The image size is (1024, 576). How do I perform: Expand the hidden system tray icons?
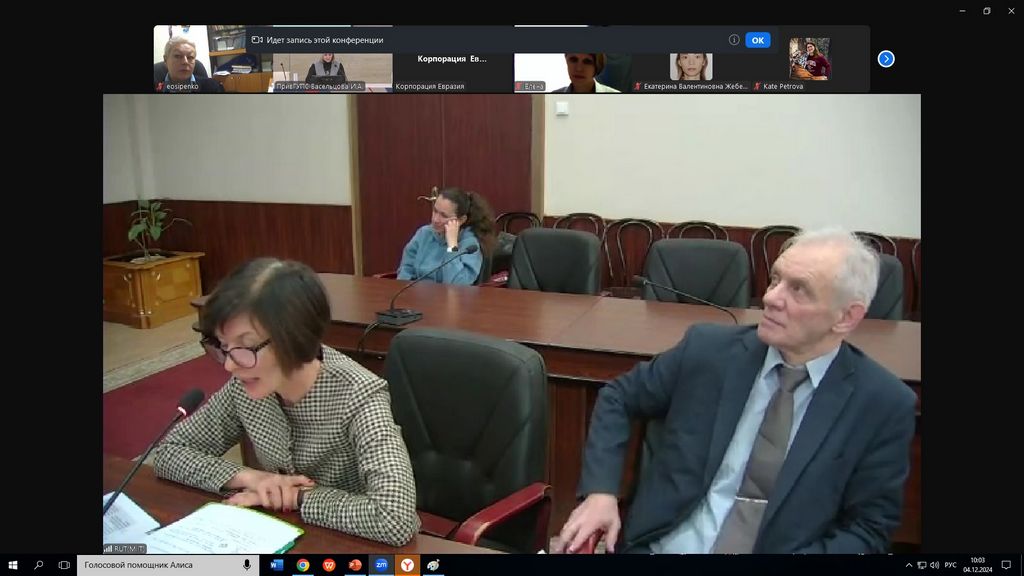(x=907, y=565)
